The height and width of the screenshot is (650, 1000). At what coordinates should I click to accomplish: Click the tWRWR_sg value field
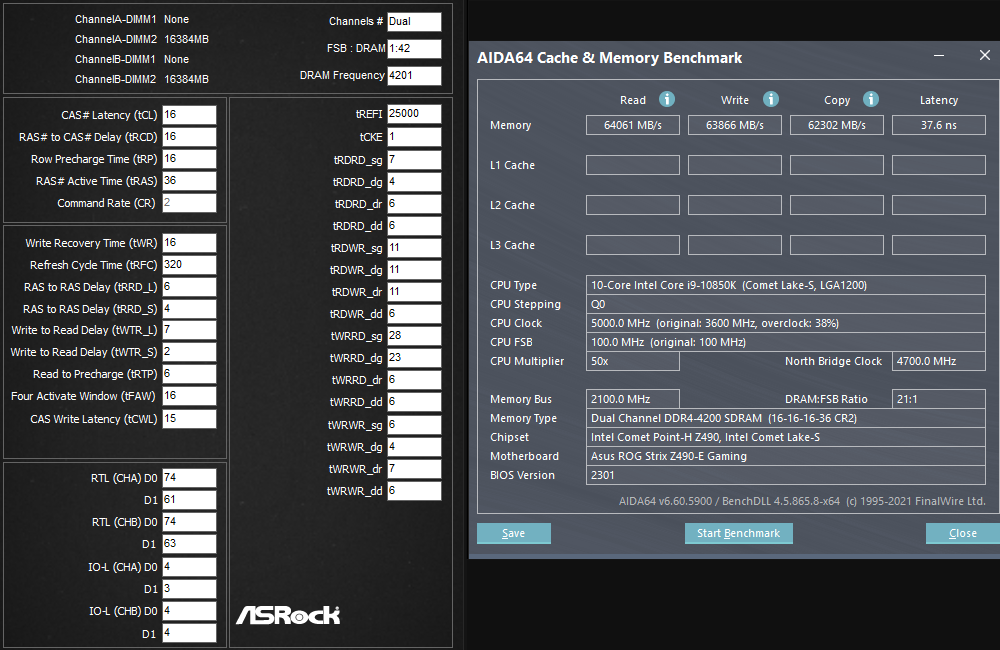[x=414, y=425]
